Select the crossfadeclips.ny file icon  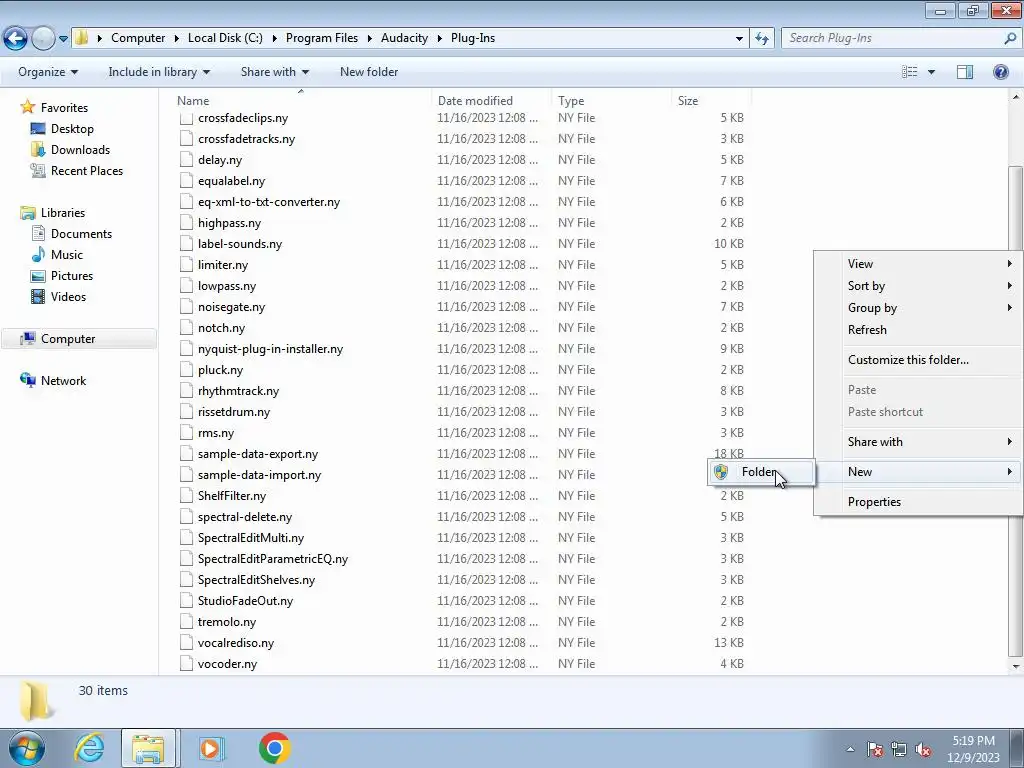(186, 118)
